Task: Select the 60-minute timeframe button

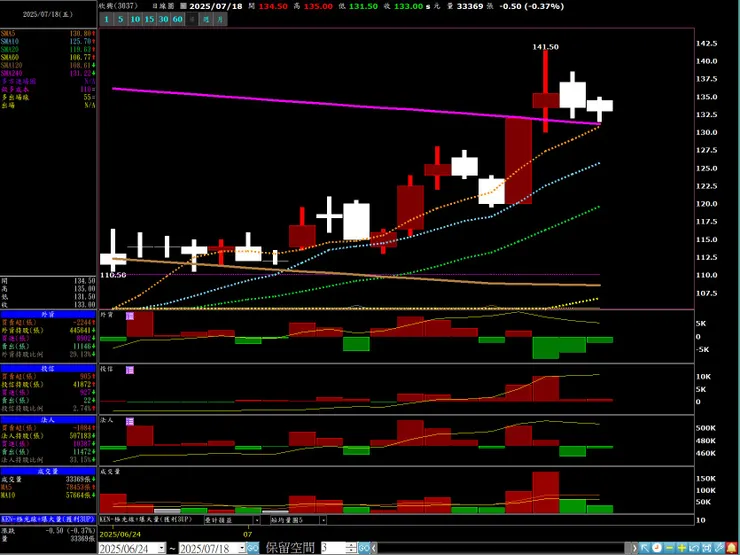Action: [x=178, y=19]
